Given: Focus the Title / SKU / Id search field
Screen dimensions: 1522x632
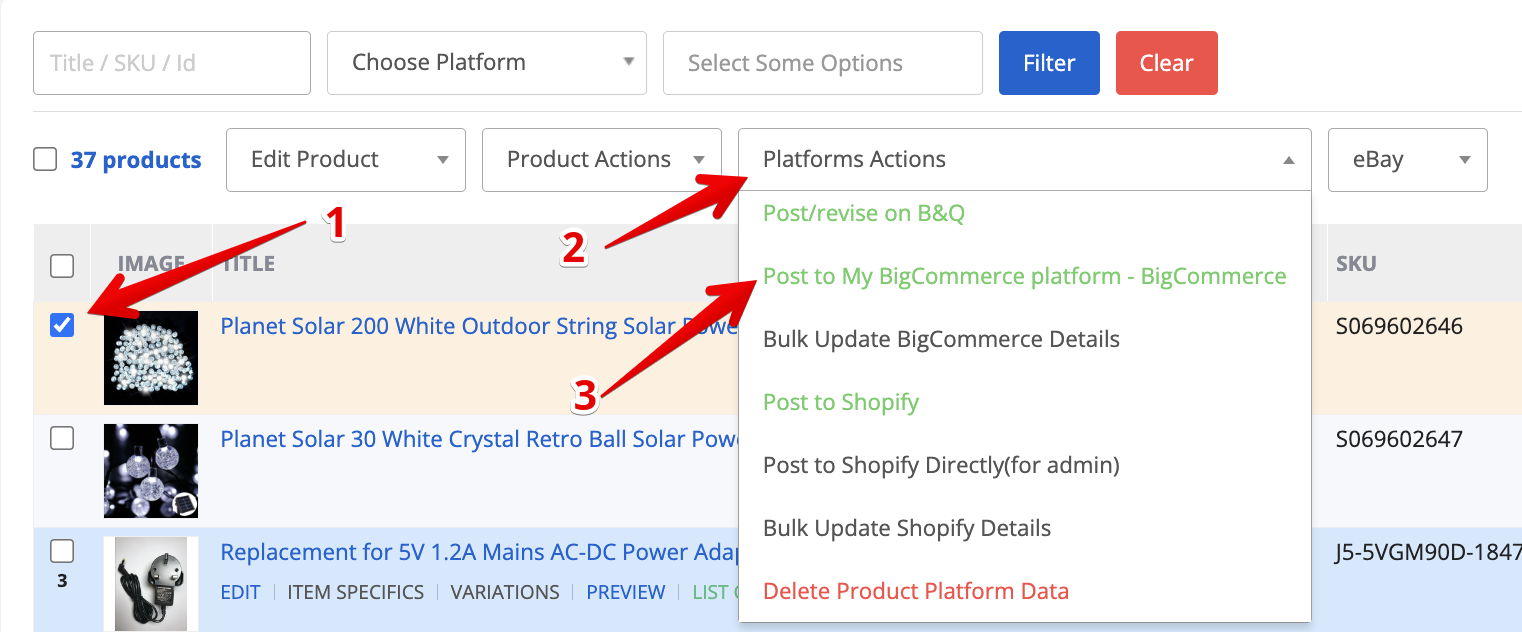Looking at the screenshot, I should tap(172, 63).
